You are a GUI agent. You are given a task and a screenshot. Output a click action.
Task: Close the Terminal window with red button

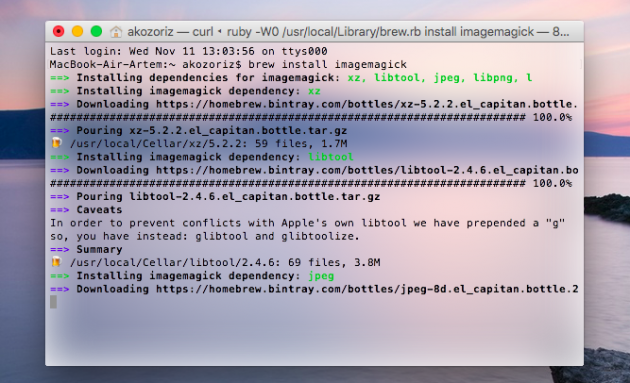pos(59,31)
